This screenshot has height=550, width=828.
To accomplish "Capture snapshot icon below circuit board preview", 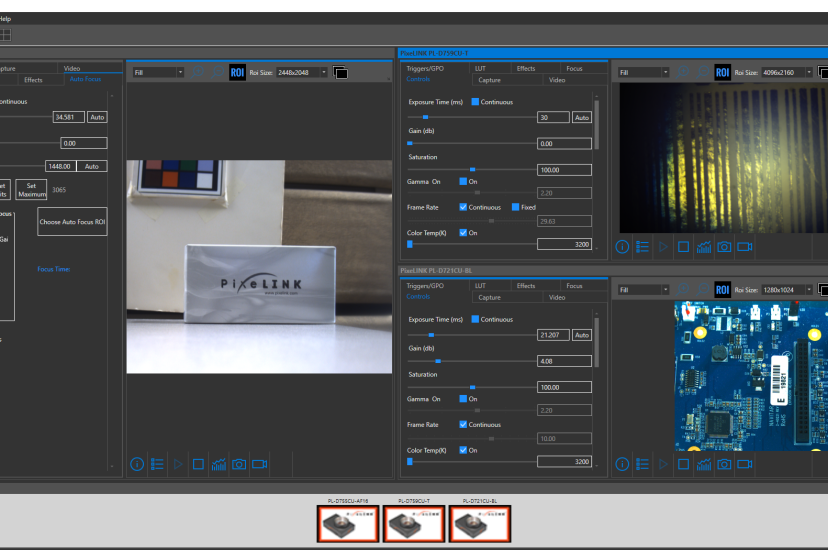I will click(x=724, y=464).
